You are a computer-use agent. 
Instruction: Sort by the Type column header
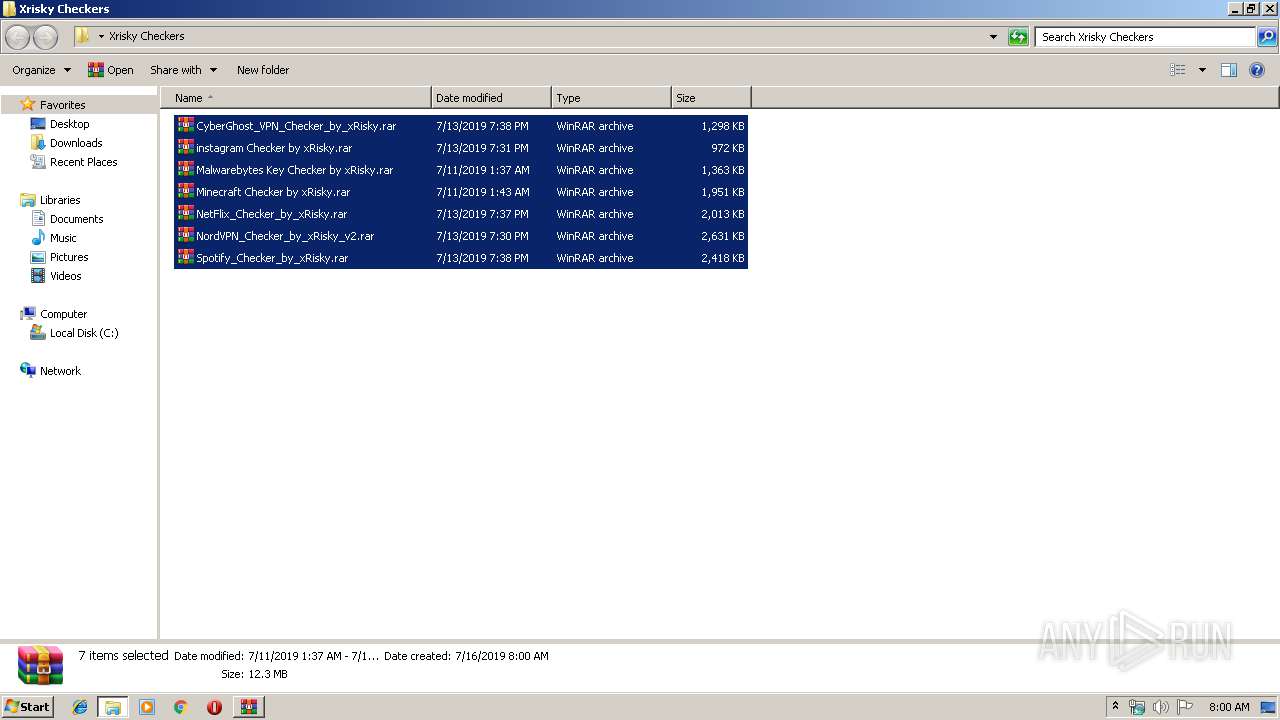[611, 98]
